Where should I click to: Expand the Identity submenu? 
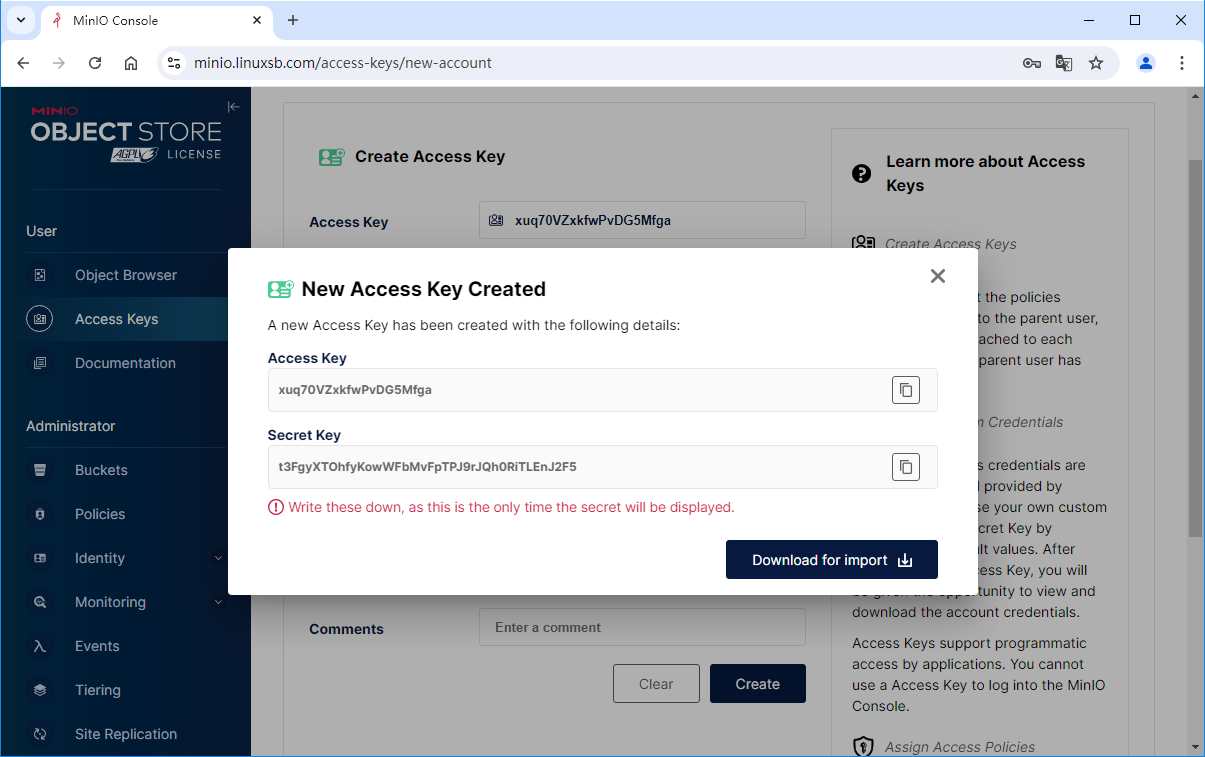point(218,558)
